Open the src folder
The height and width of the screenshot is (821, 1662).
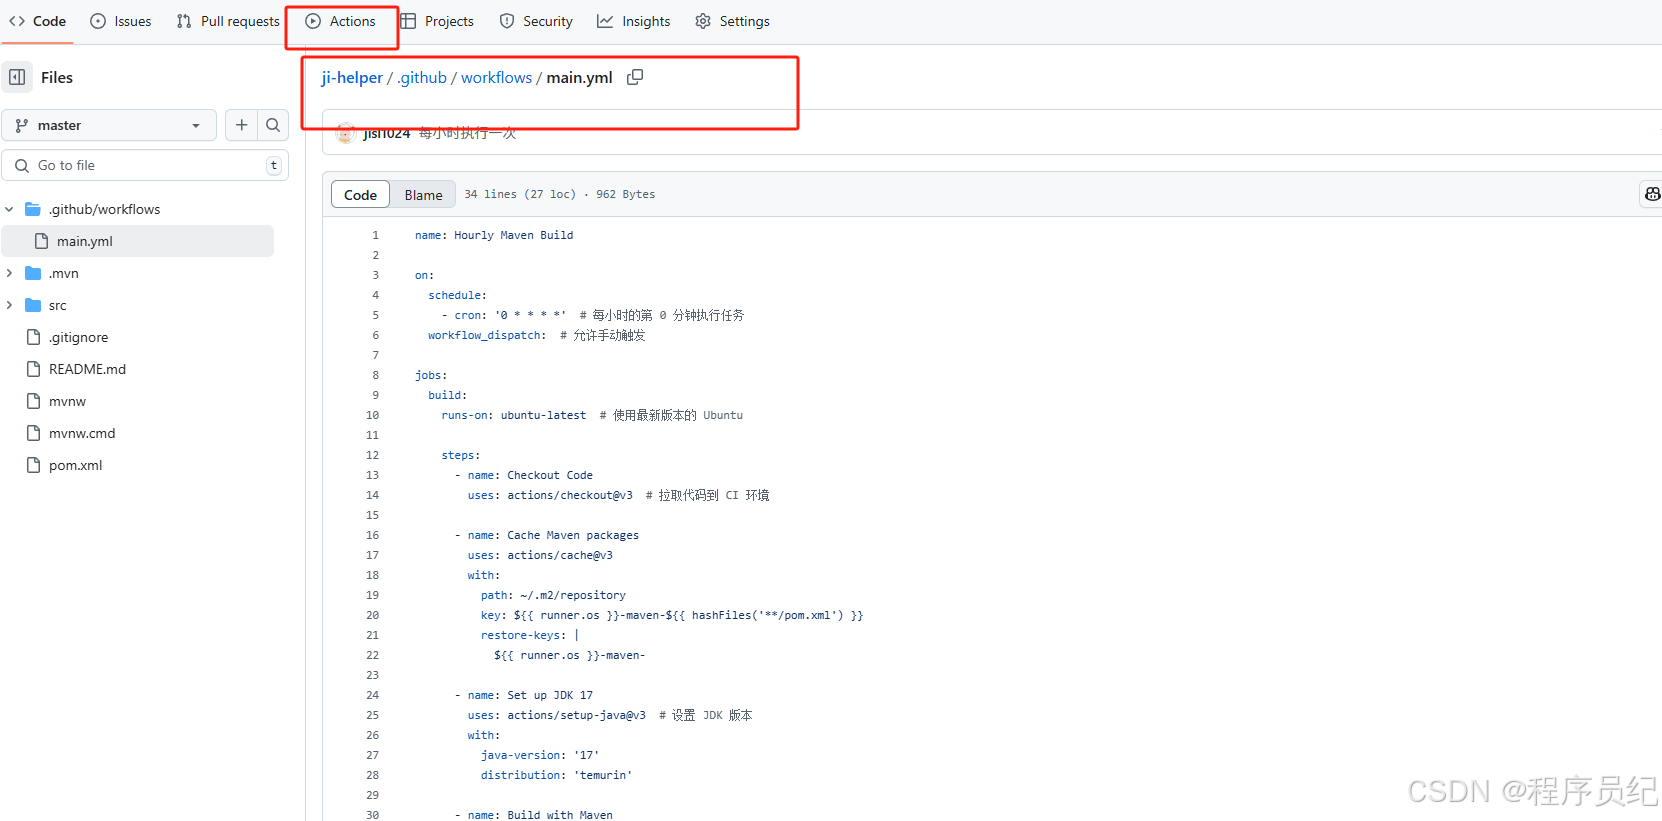click(57, 305)
